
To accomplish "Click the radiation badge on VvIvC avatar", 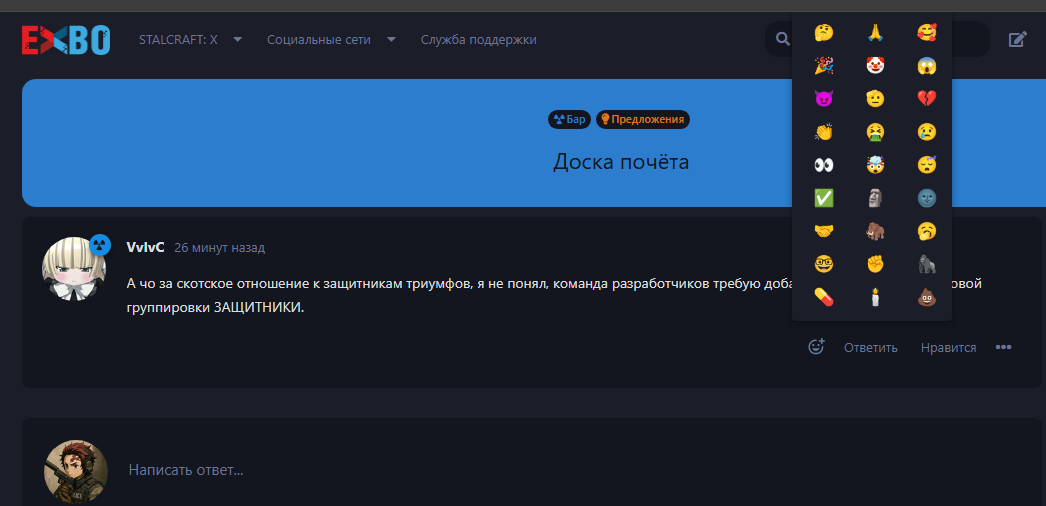I will [100, 244].
